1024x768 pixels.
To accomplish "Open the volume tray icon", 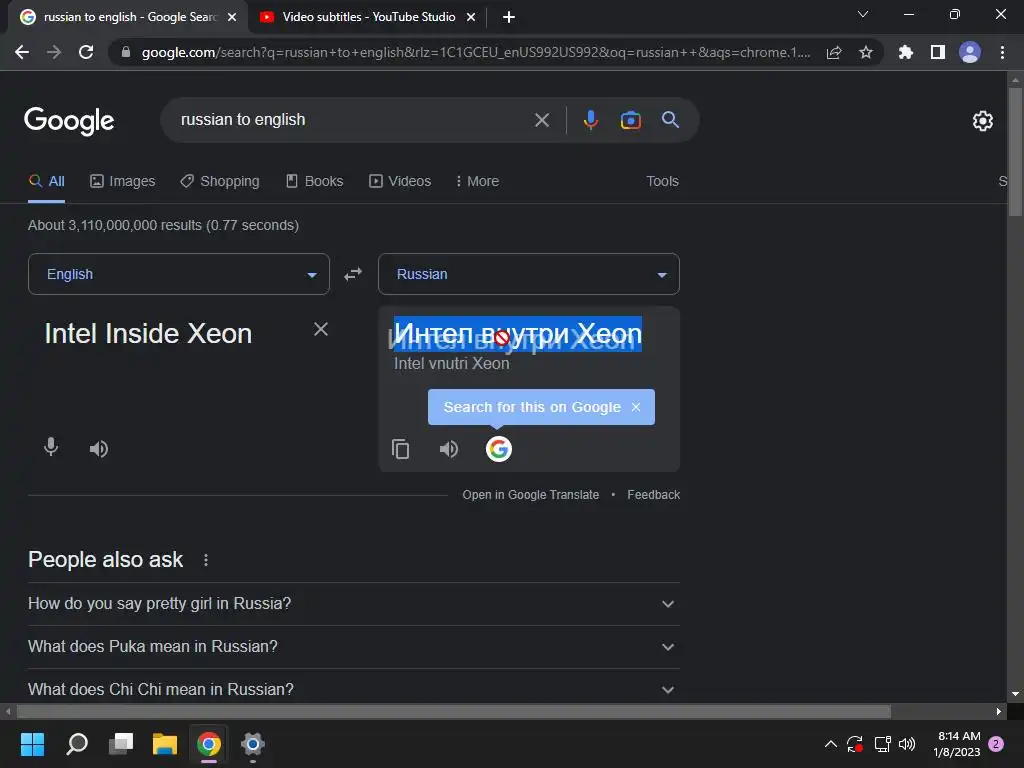I will tap(907, 744).
